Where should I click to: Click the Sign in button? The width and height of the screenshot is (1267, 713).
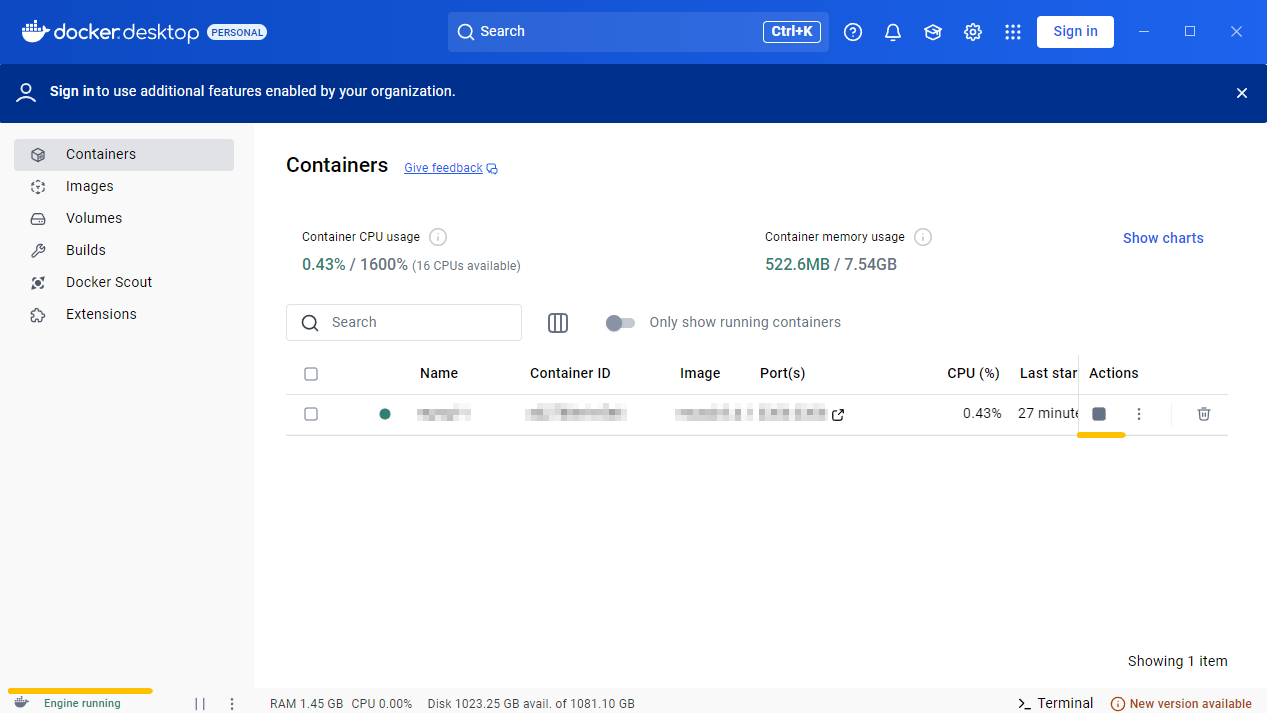click(1076, 32)
